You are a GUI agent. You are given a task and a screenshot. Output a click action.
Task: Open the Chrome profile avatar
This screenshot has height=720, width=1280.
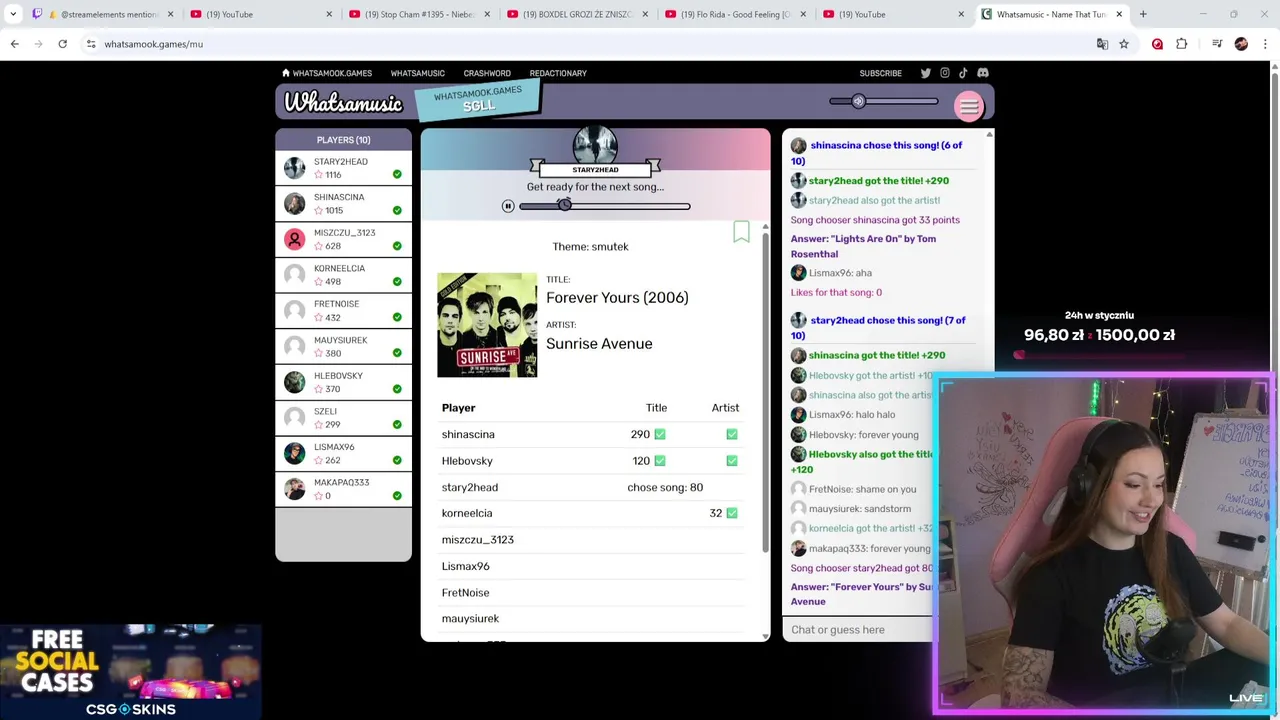[x=1241, y=44]
